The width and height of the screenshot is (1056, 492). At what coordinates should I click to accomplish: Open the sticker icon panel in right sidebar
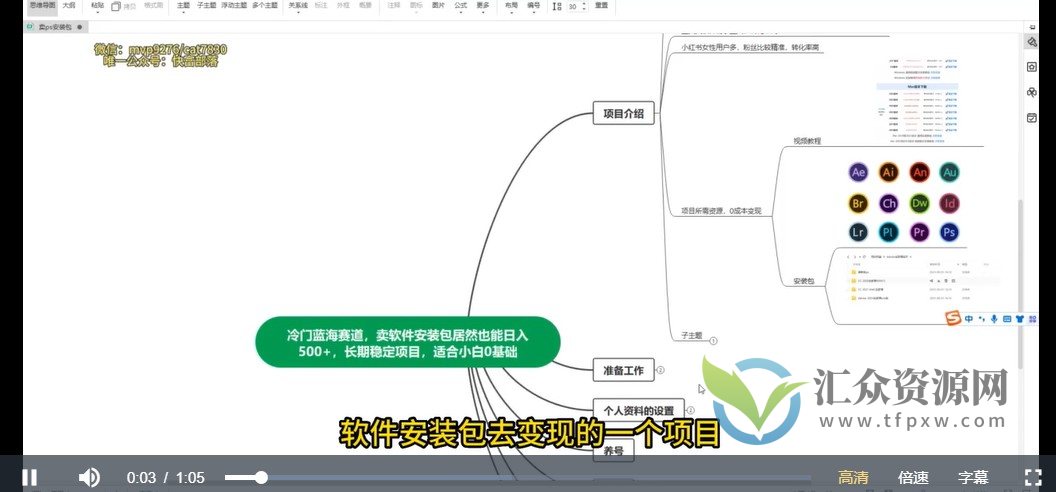pos(1031,67)
